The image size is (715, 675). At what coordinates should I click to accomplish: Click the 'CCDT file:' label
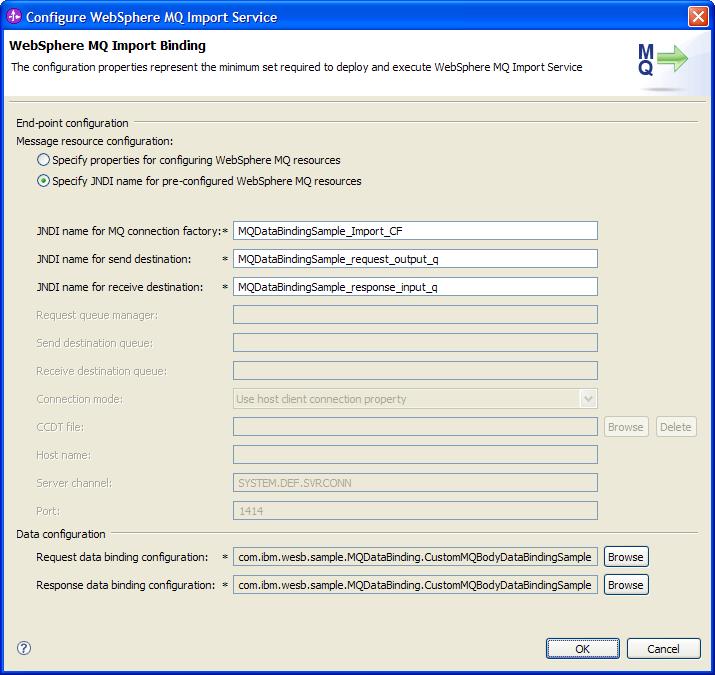click(x=60, y=427)
